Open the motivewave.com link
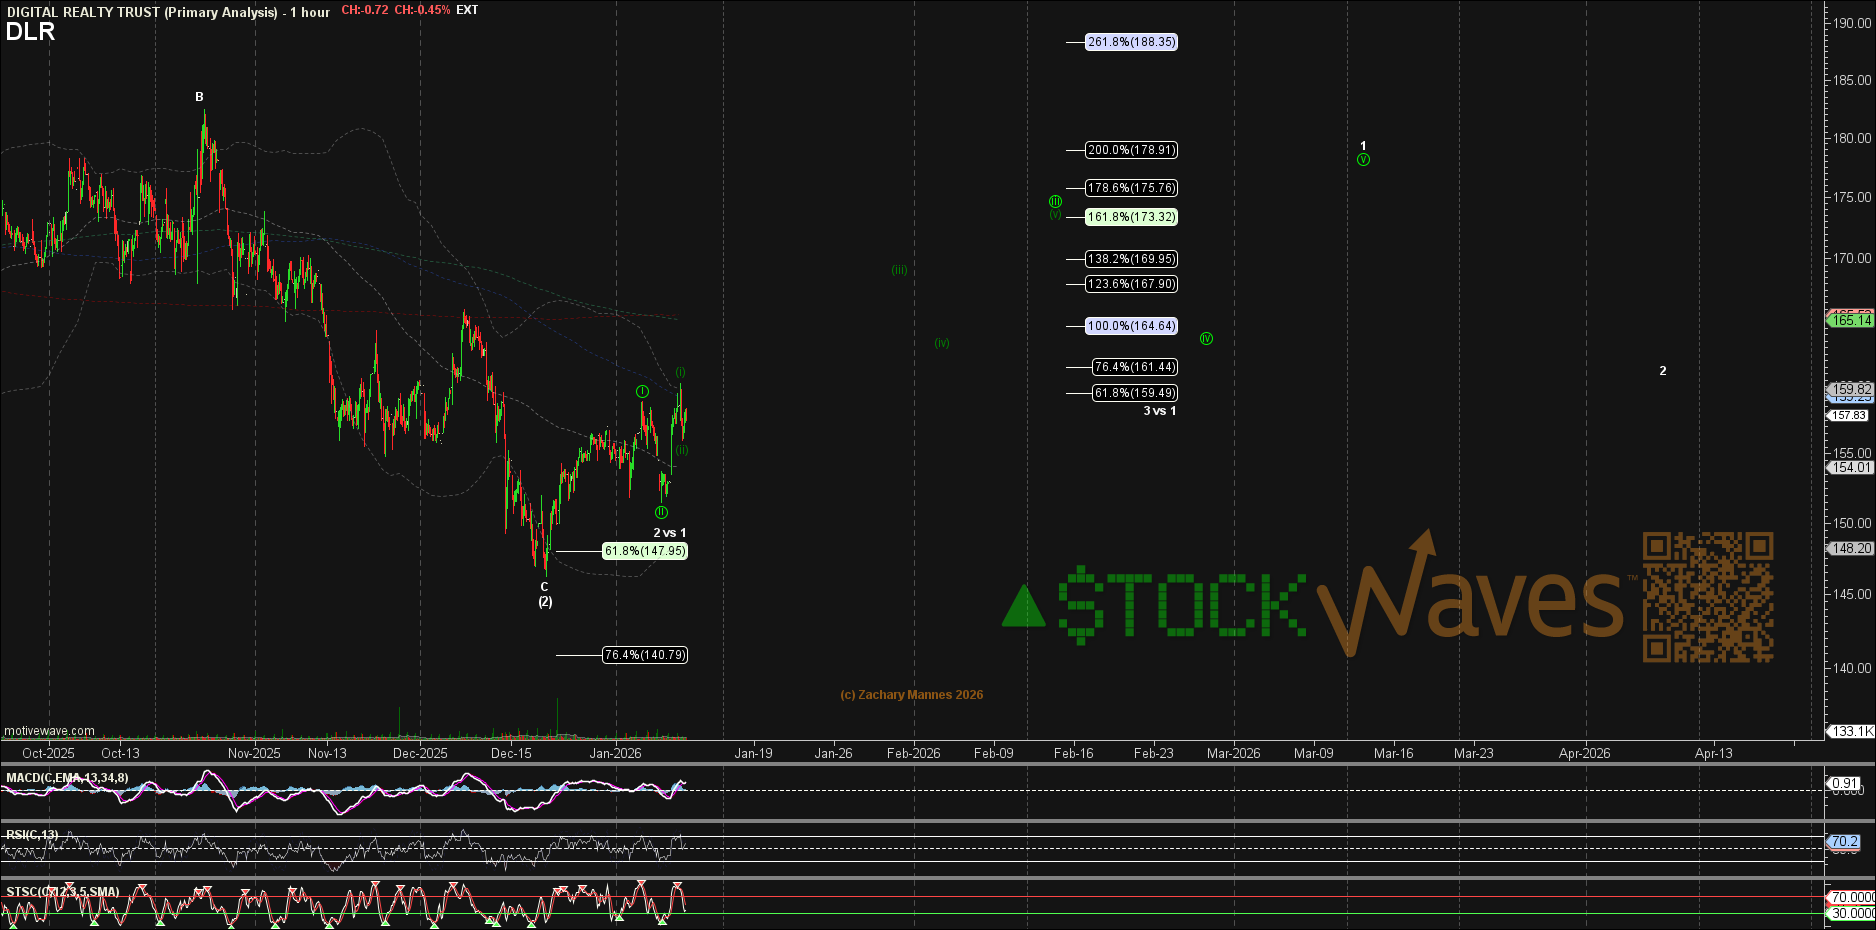The width and height of the screenshot is (1876, 930). 49,731
